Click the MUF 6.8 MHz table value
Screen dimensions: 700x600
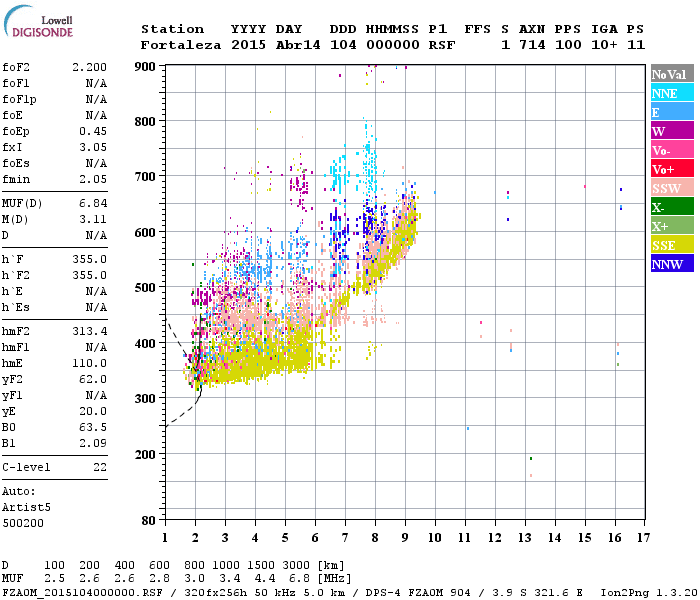click(x=299, y=579)
